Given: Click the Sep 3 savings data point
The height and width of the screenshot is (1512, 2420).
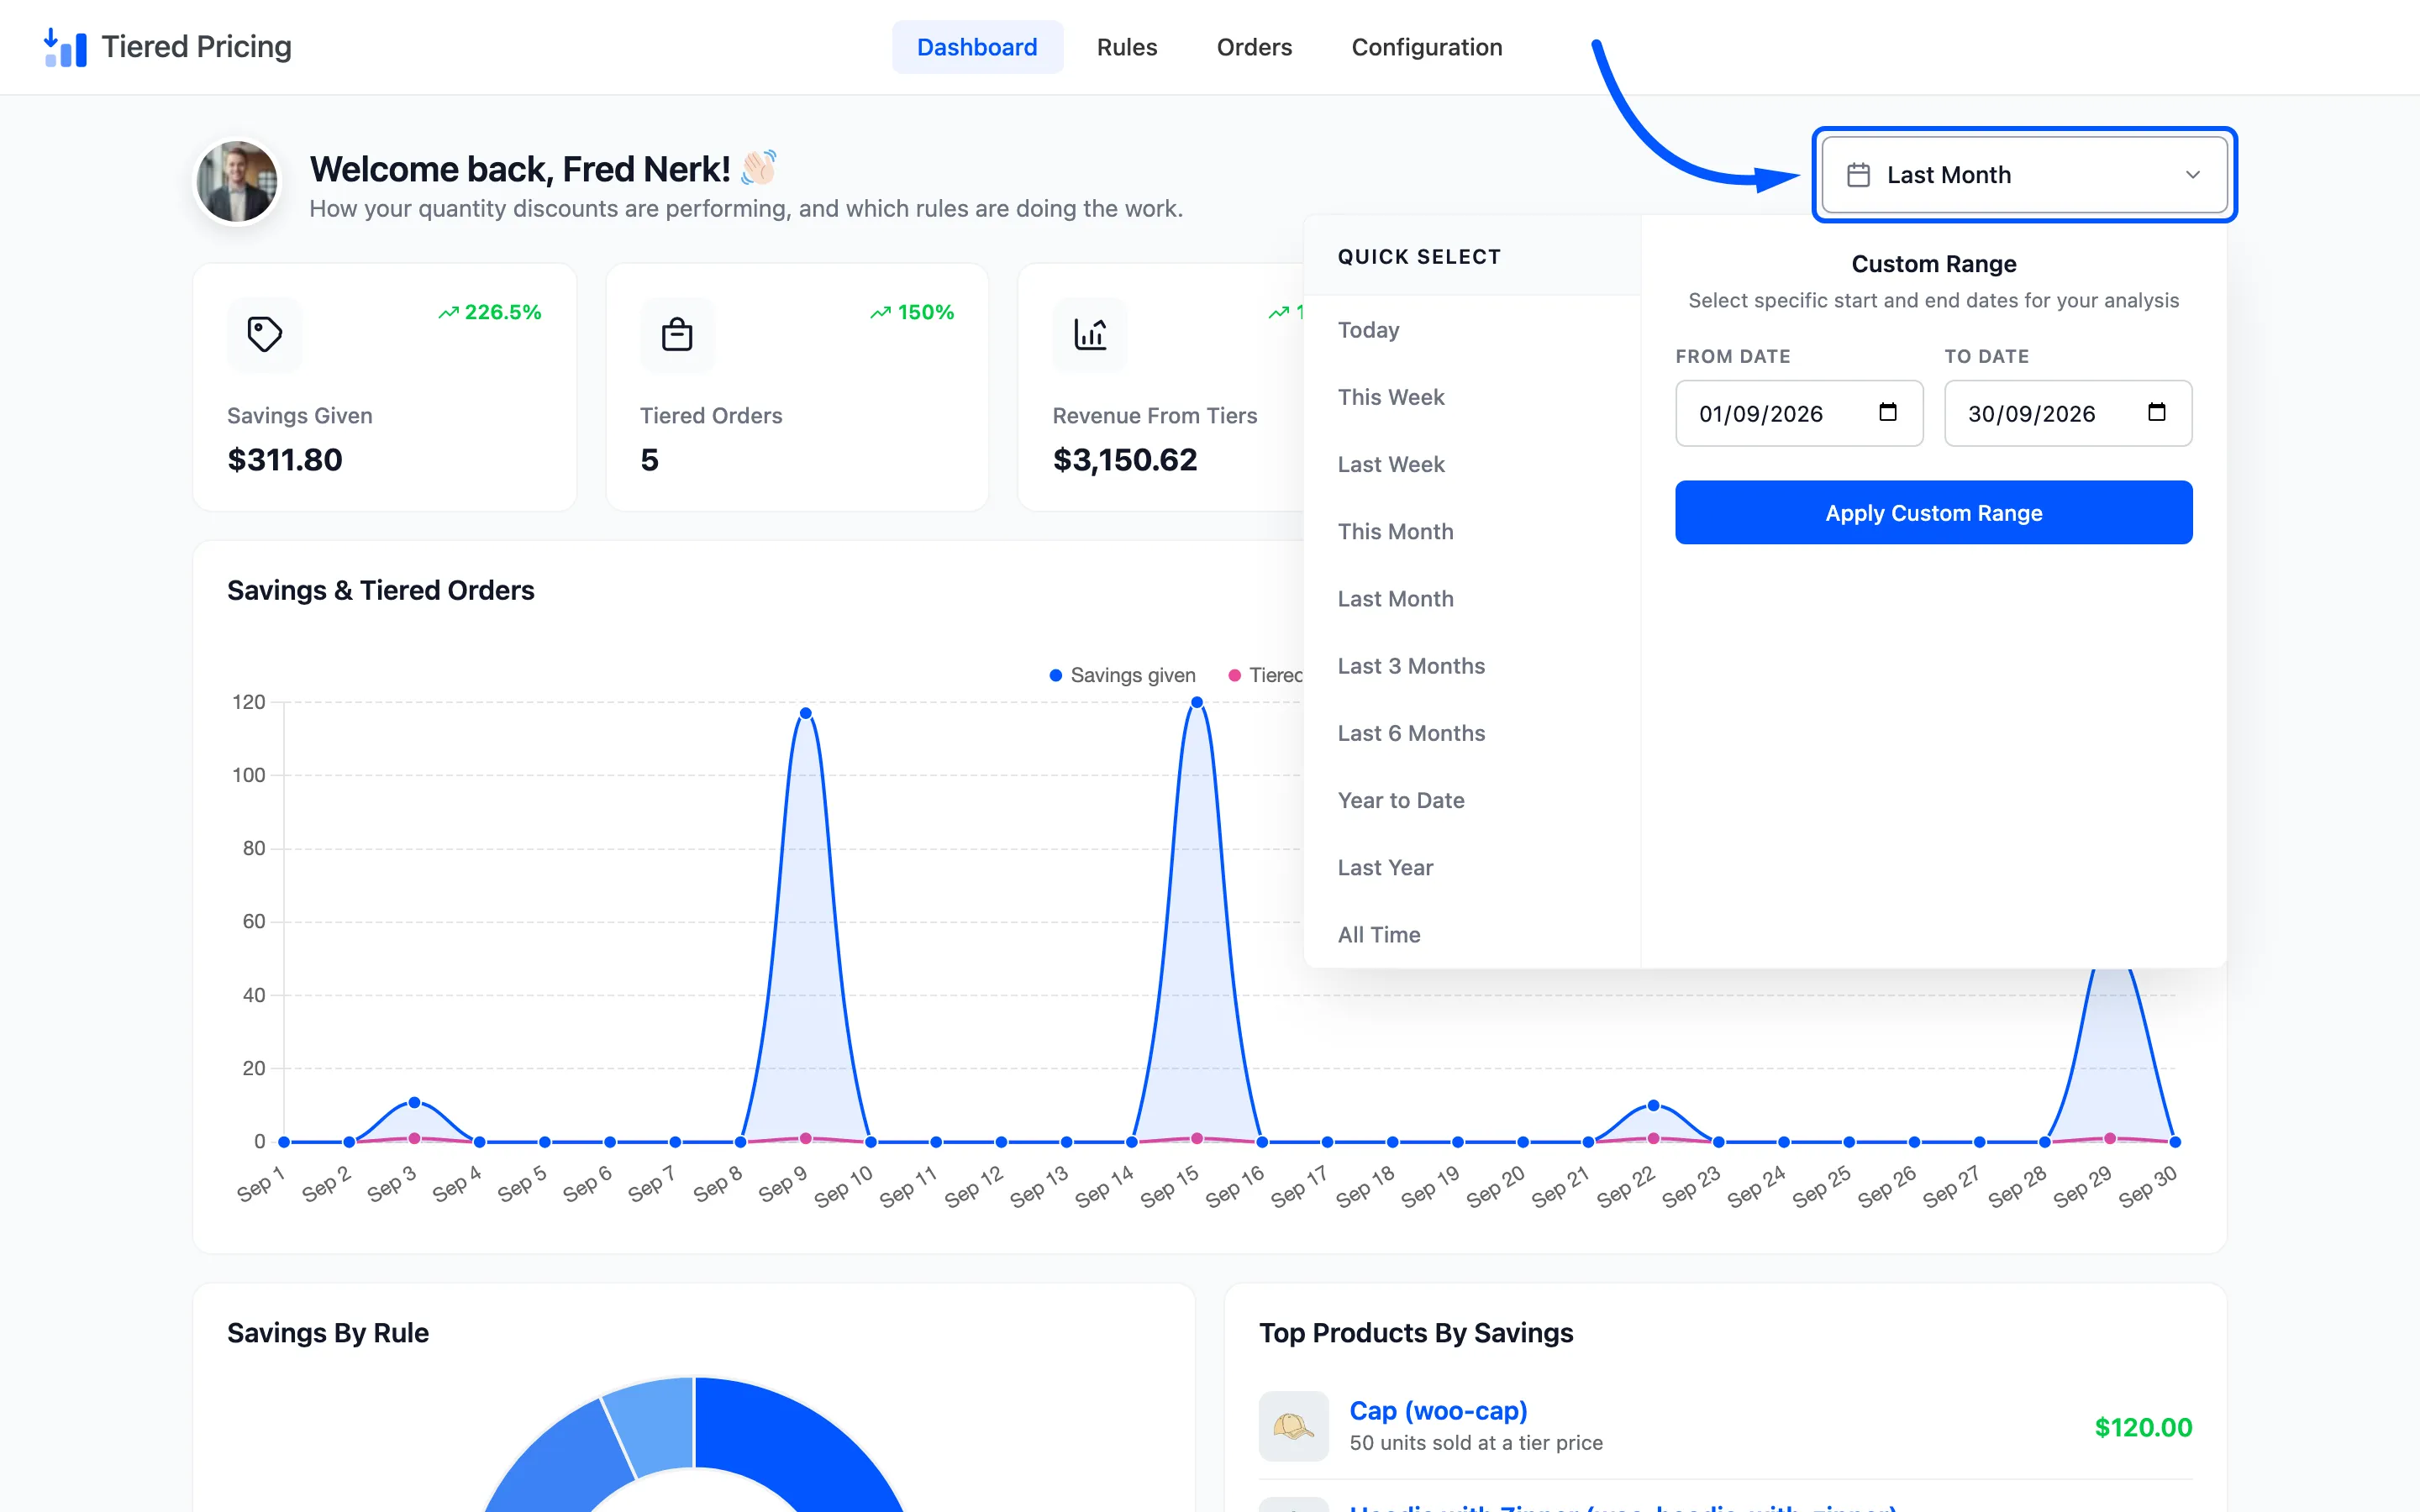Looking at the screenshot, I should tap(414, 1102).
